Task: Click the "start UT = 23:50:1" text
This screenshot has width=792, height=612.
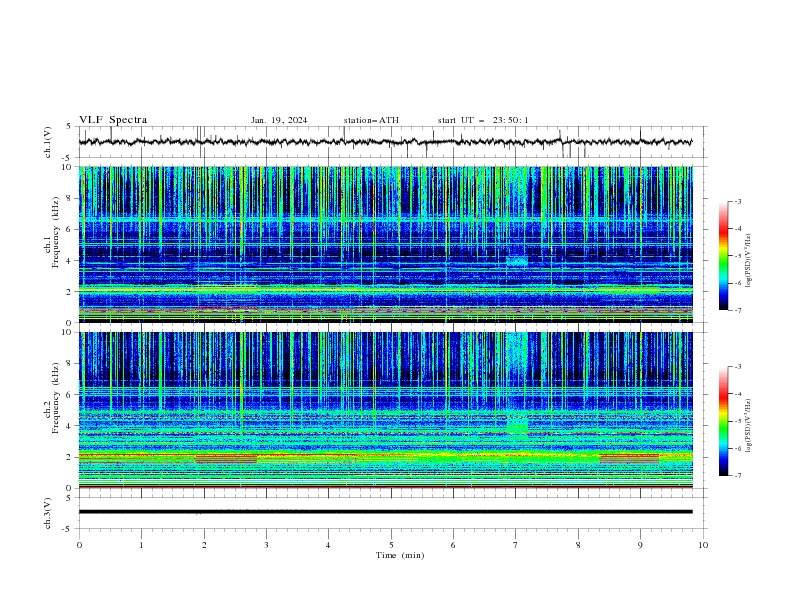Action: [483, 120]
